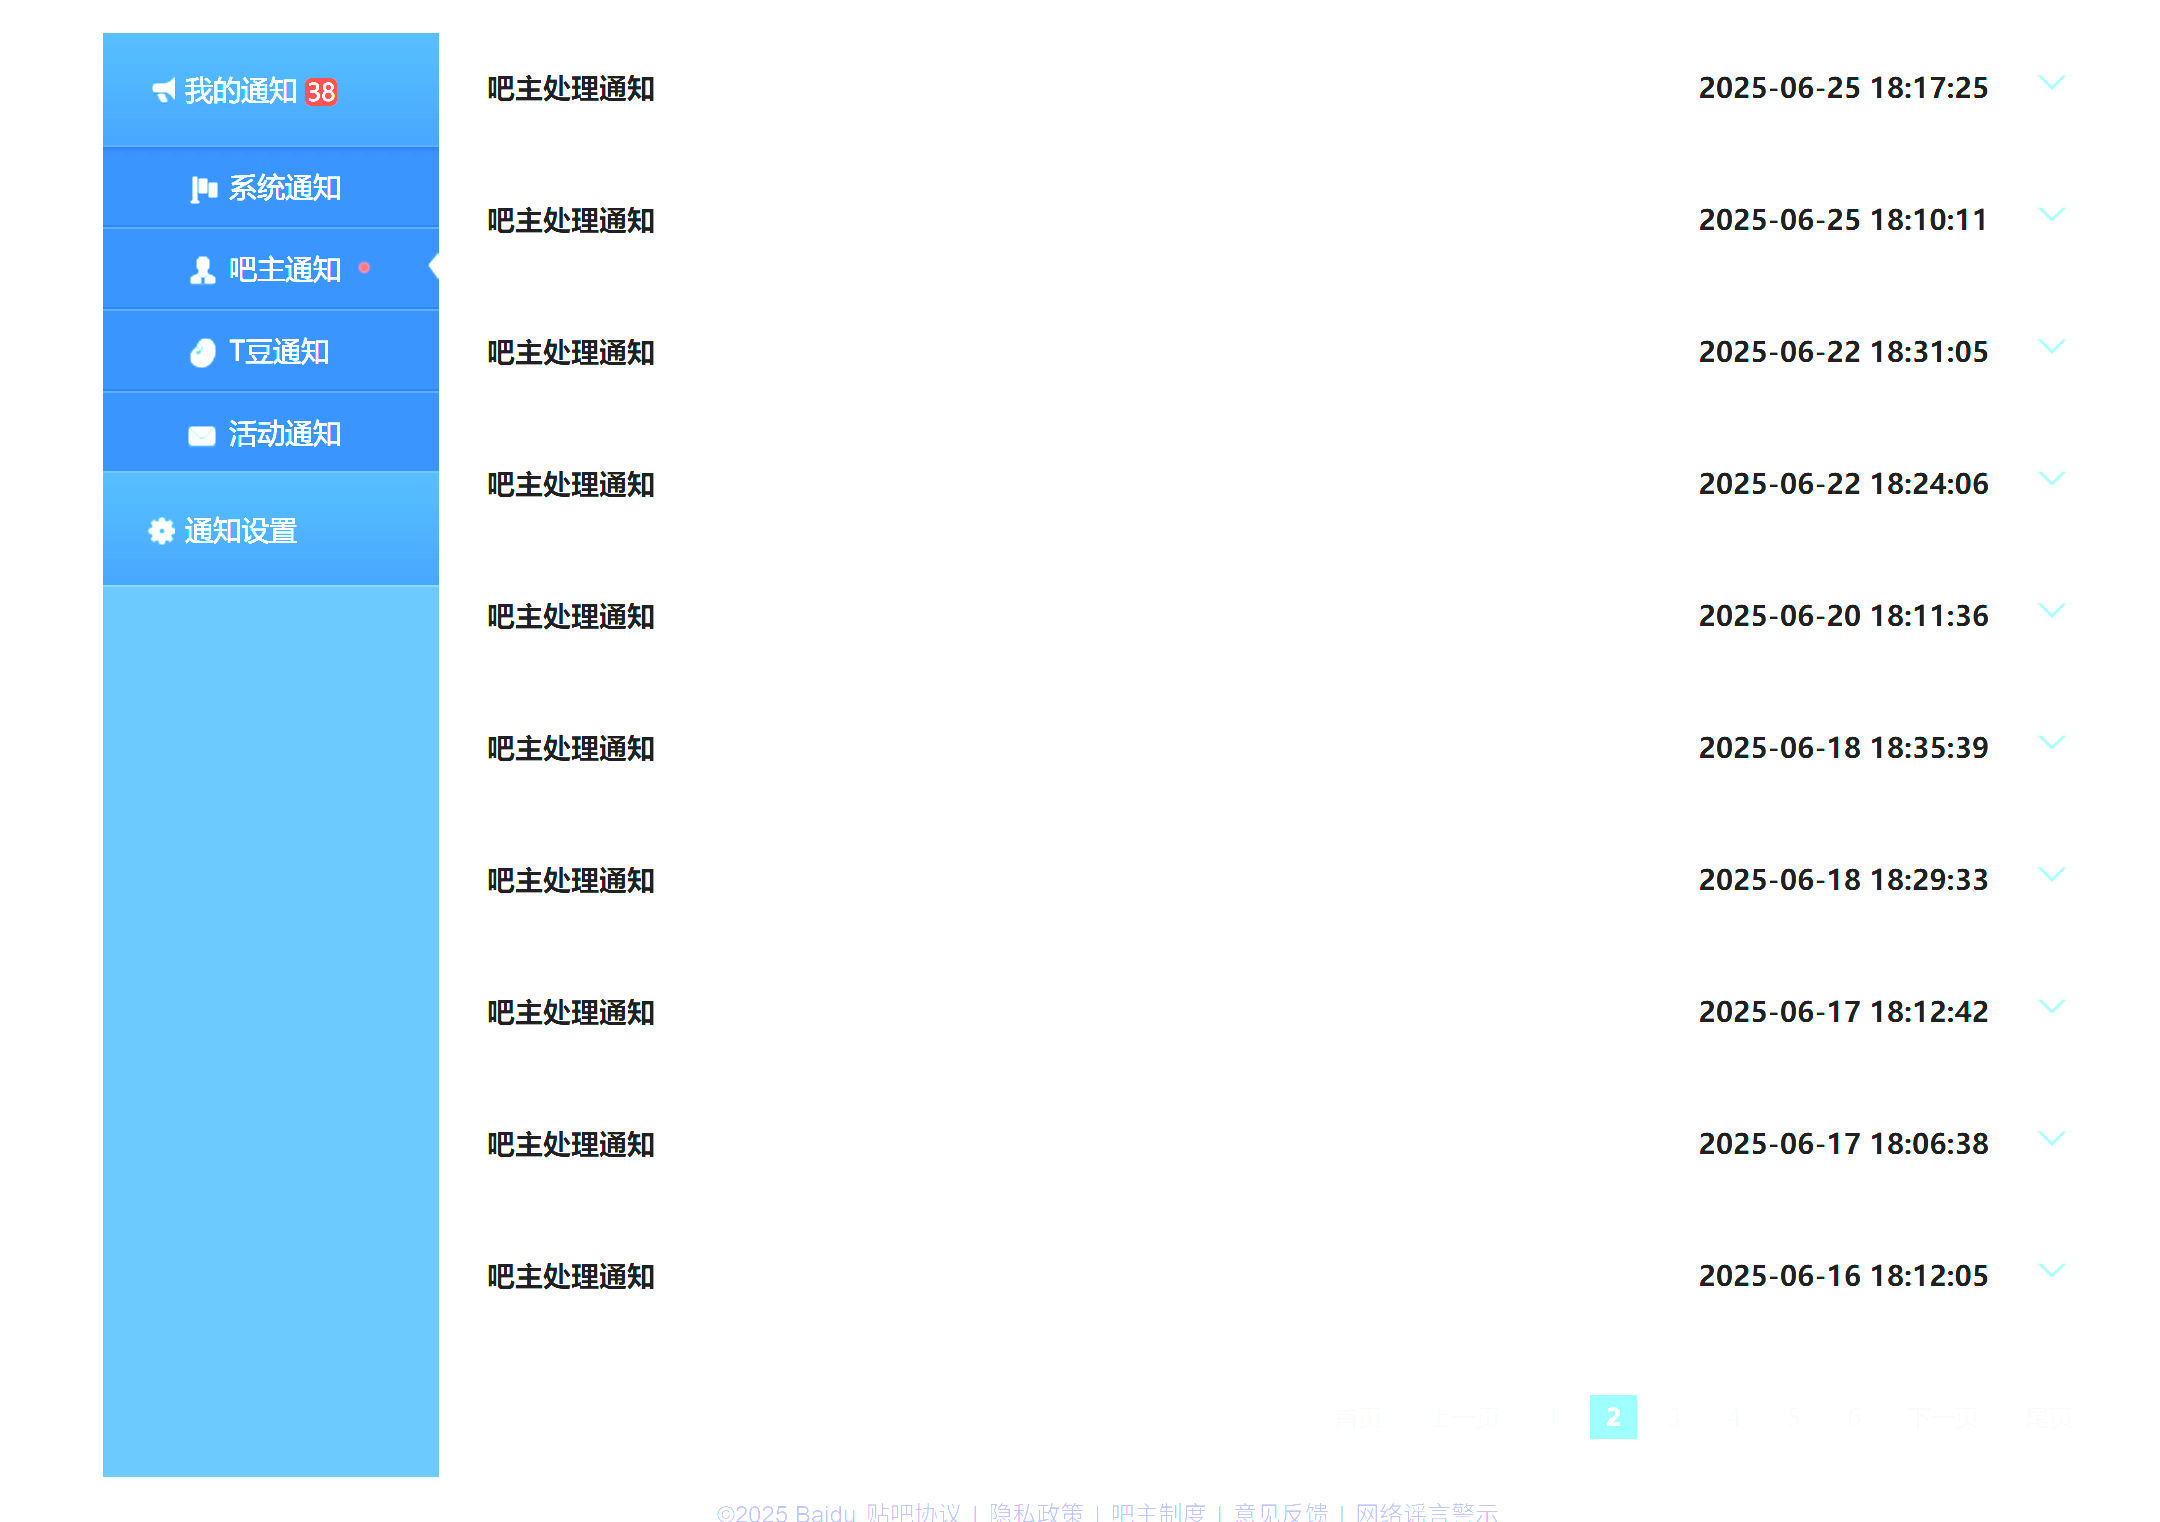Click the current page 2 button
The image size is (2160, 1522).
(x=1613, y=1417)
